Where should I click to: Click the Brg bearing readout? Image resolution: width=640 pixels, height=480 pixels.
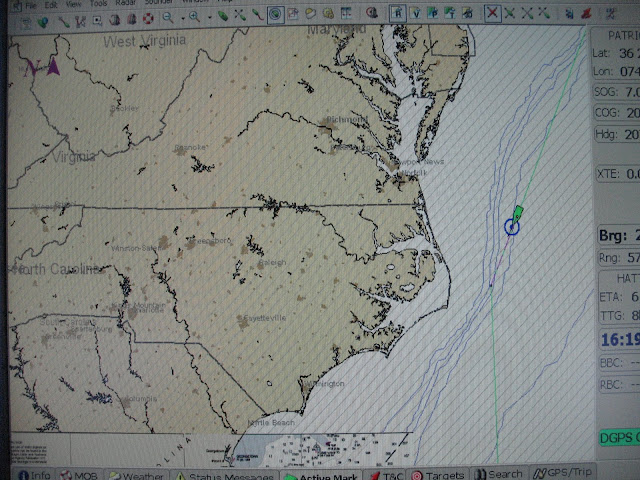click(619, 236)
